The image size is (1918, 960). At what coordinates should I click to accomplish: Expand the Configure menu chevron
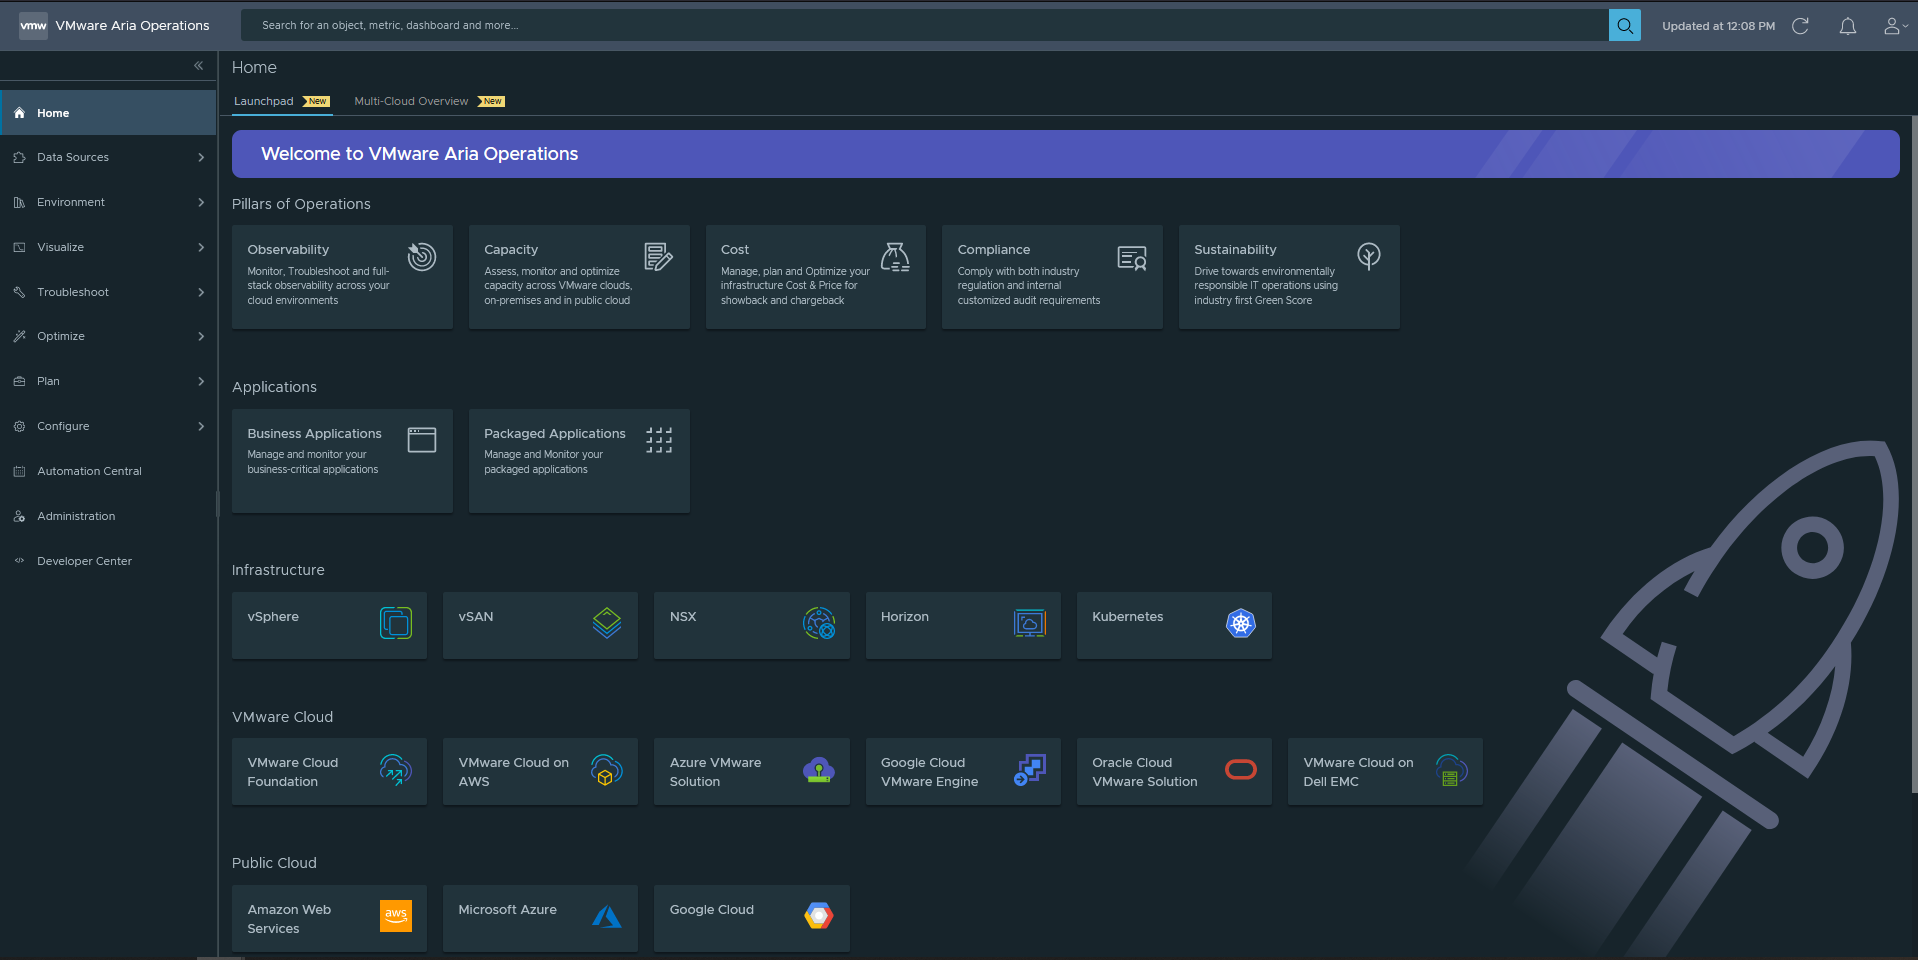(201, 426)
